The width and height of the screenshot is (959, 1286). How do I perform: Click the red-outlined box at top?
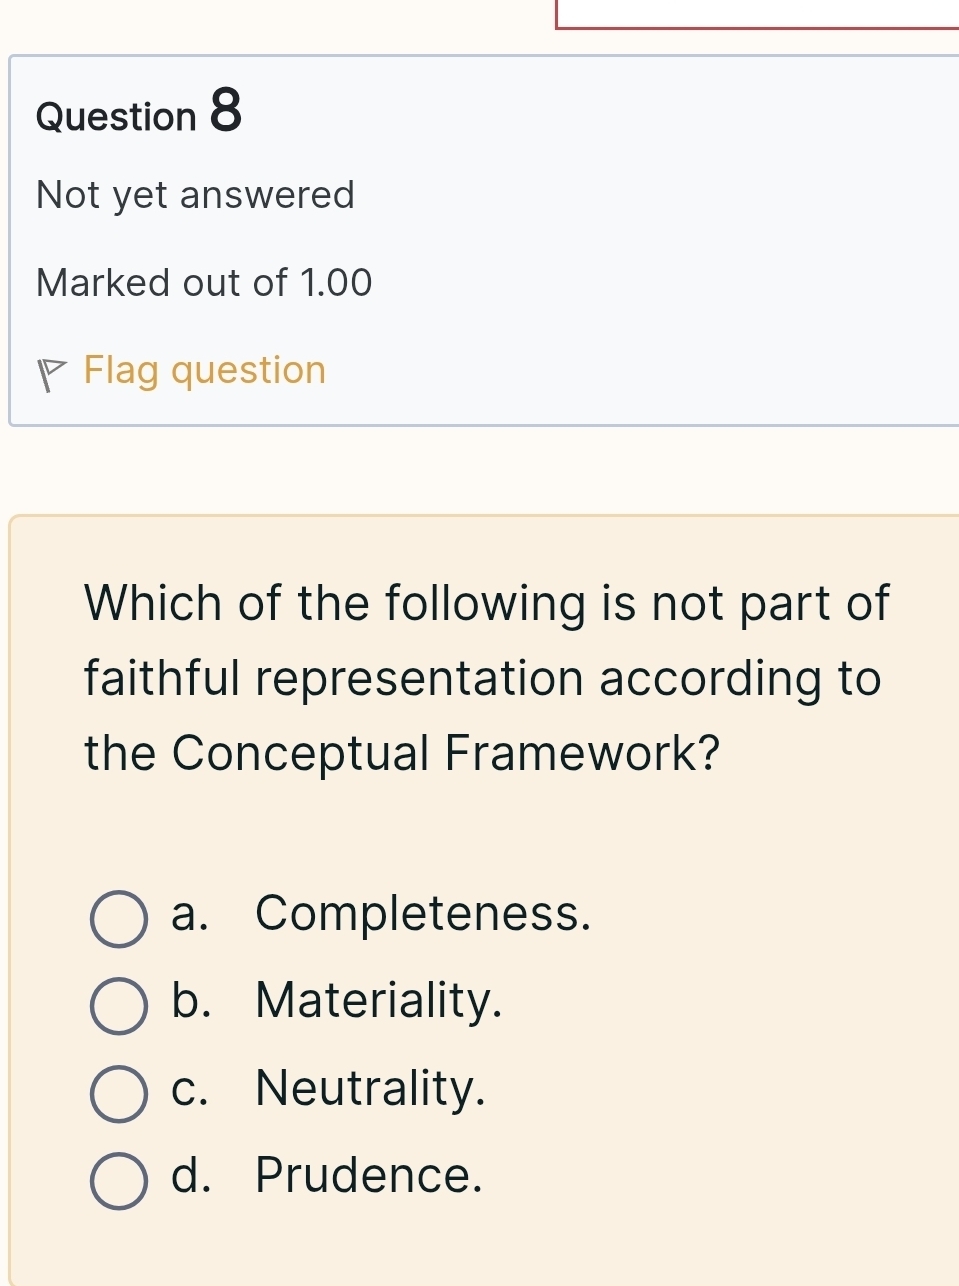(757, 14)
